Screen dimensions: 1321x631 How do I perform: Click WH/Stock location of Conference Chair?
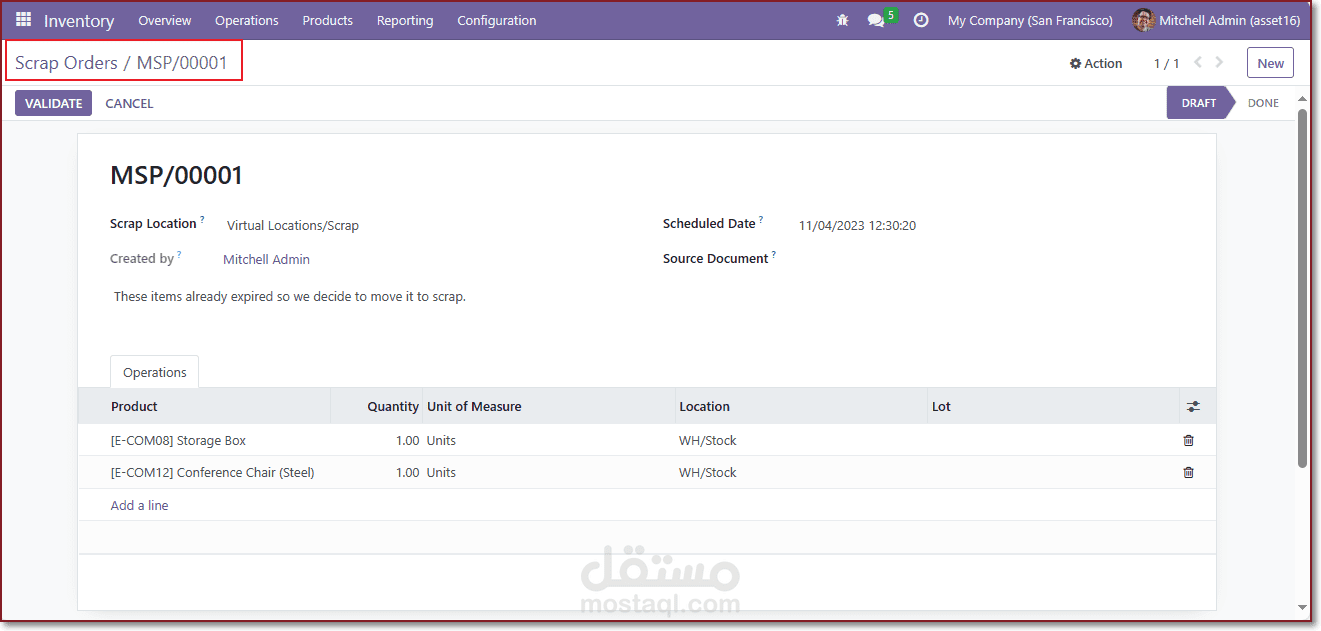point(708,472)
